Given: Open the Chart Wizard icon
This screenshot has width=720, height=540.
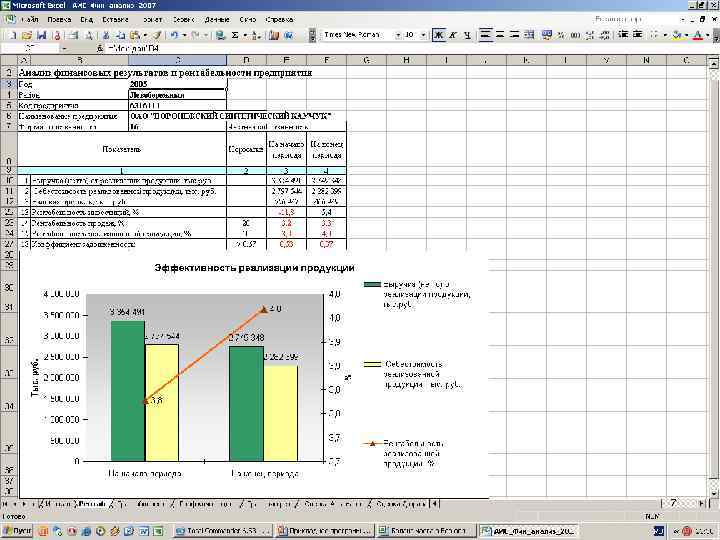Looking at the screenshot, I should (274, 35).
